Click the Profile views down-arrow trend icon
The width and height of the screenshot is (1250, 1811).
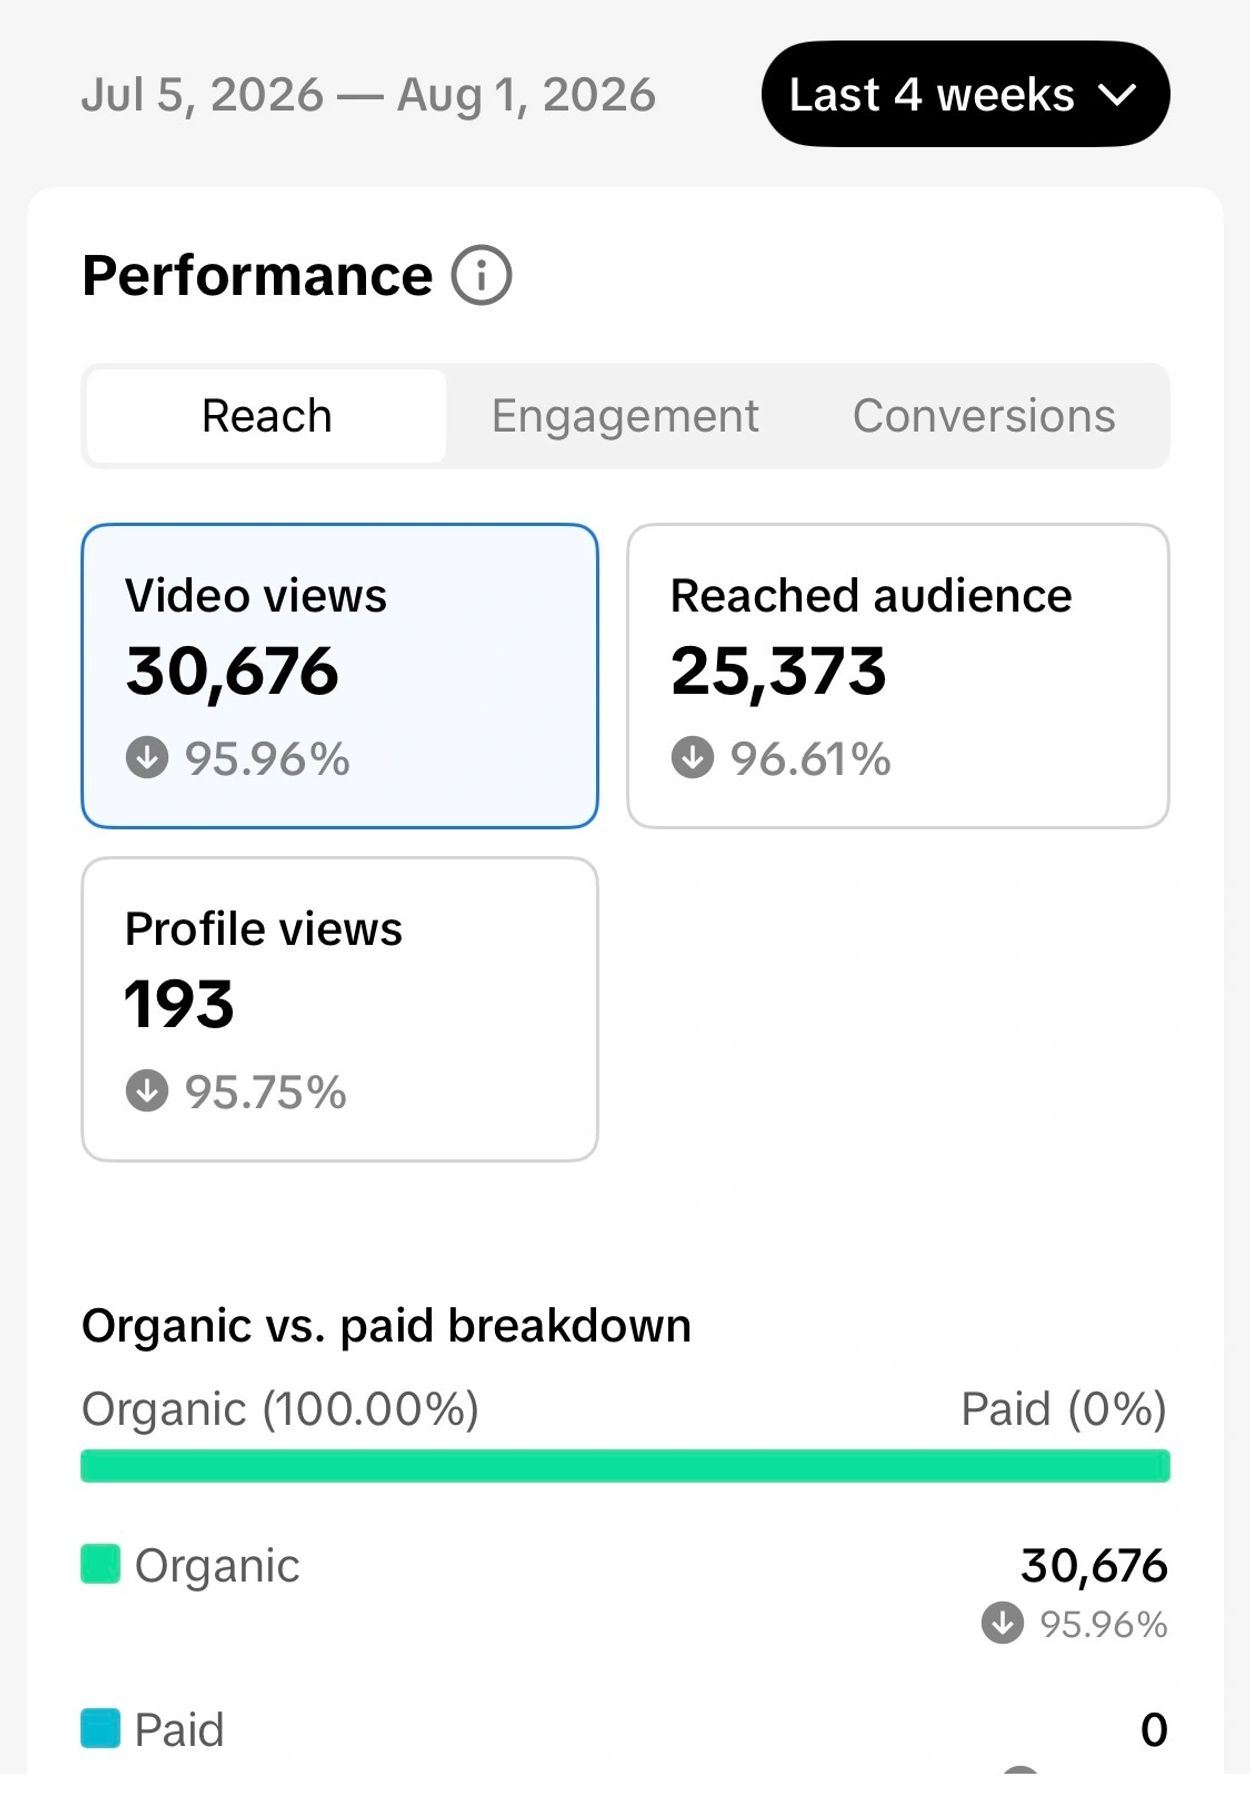click(147, 1090)
